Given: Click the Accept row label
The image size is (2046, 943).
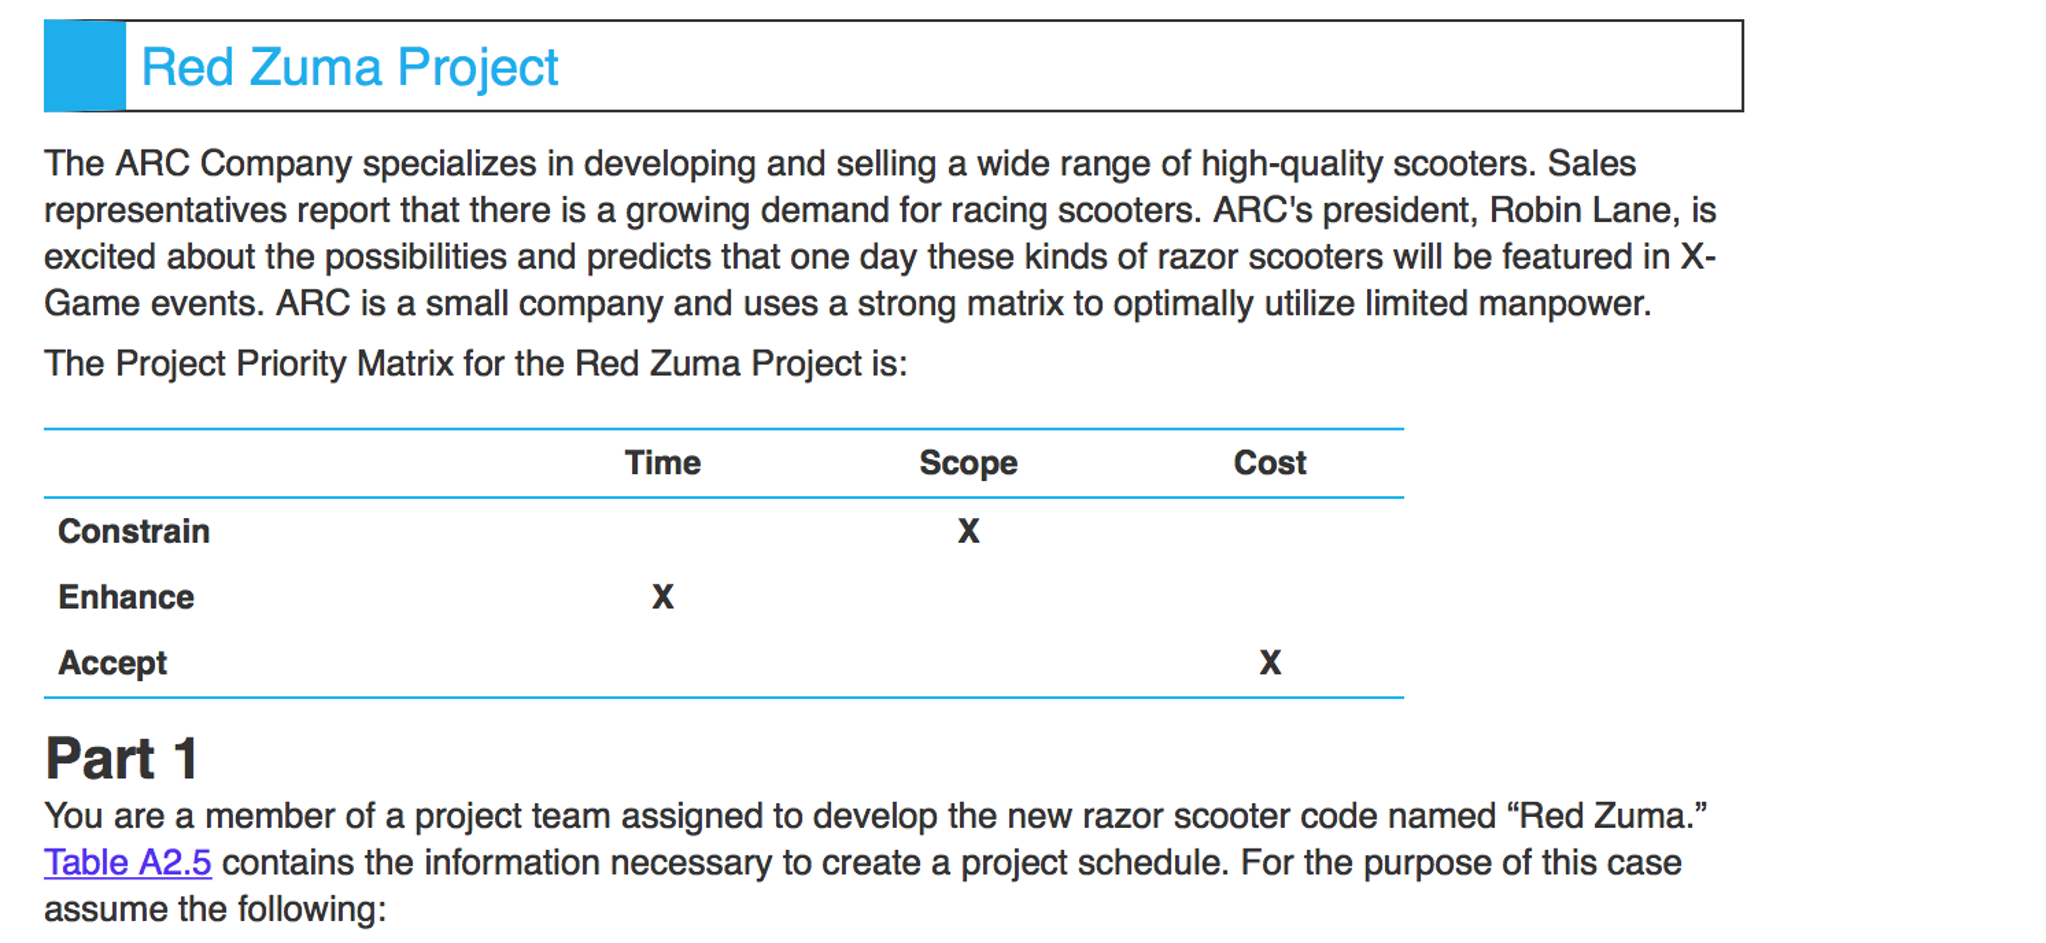Looking at the screenshot, I should pyautogui.click(x=112, y=663).
